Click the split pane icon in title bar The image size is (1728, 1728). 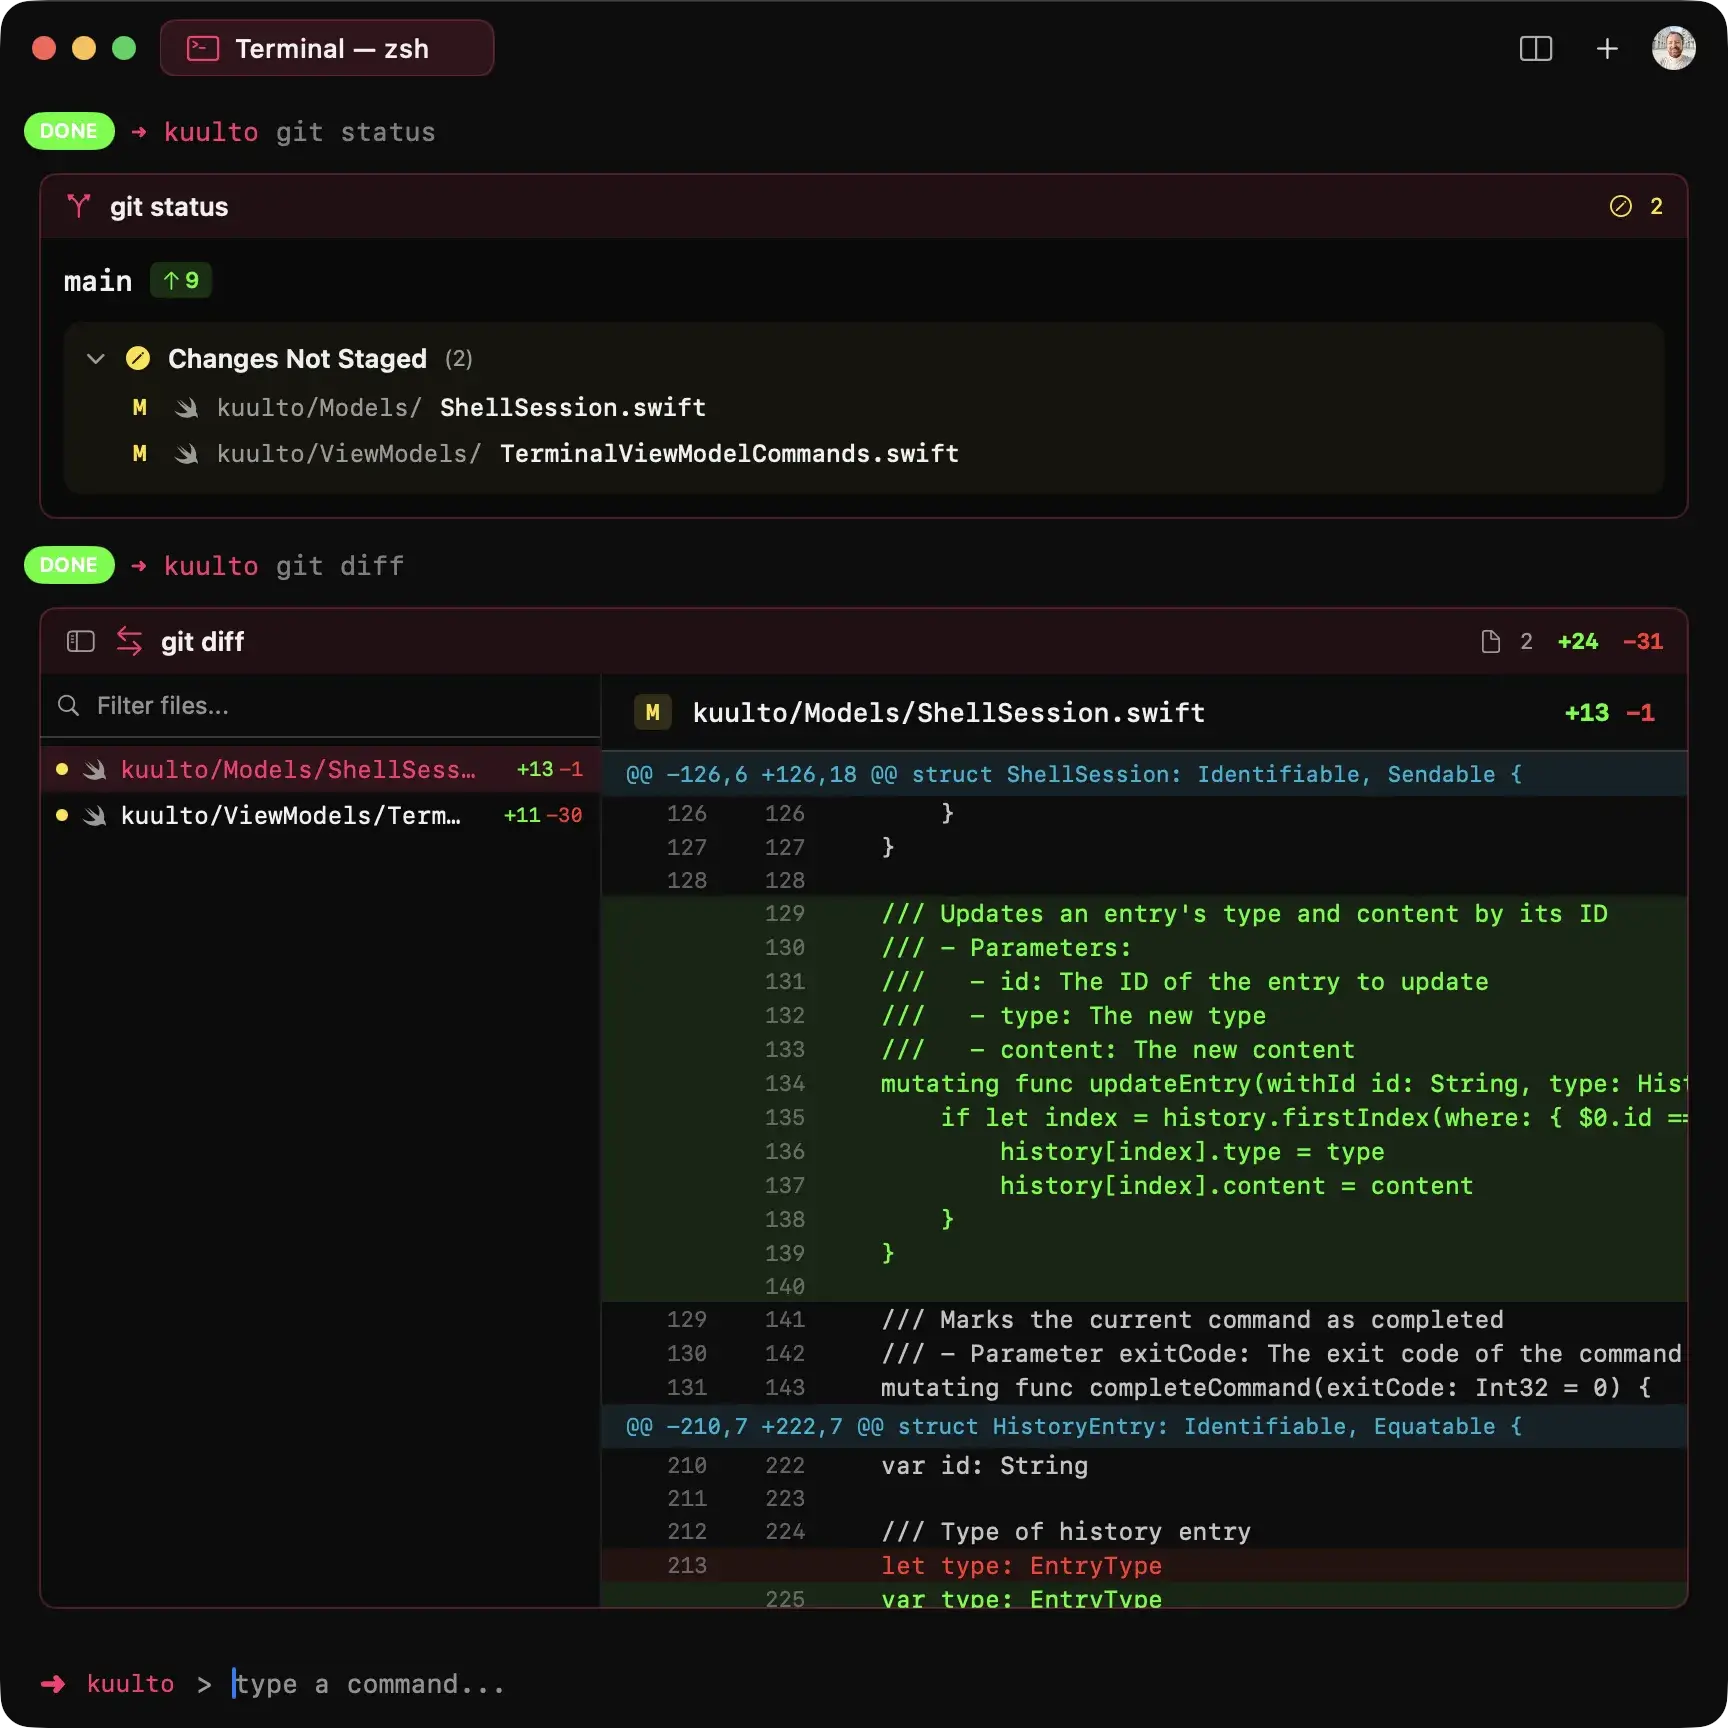(1535, 49)
